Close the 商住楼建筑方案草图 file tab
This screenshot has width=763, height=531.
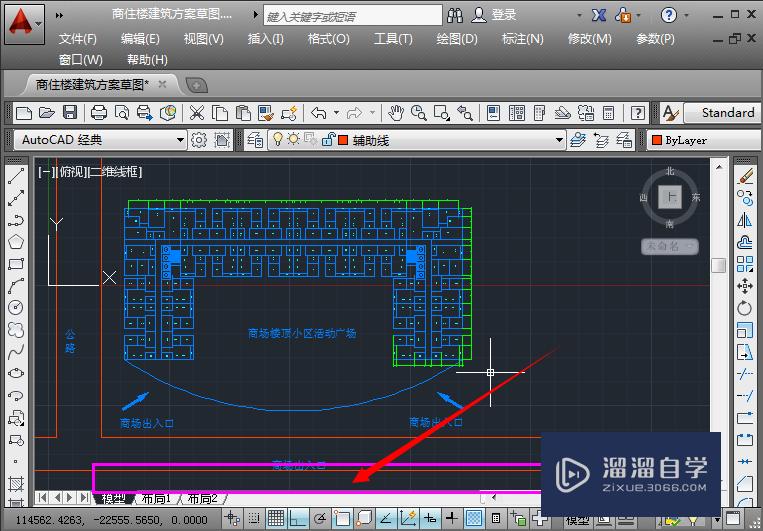[x=163, y=85]
